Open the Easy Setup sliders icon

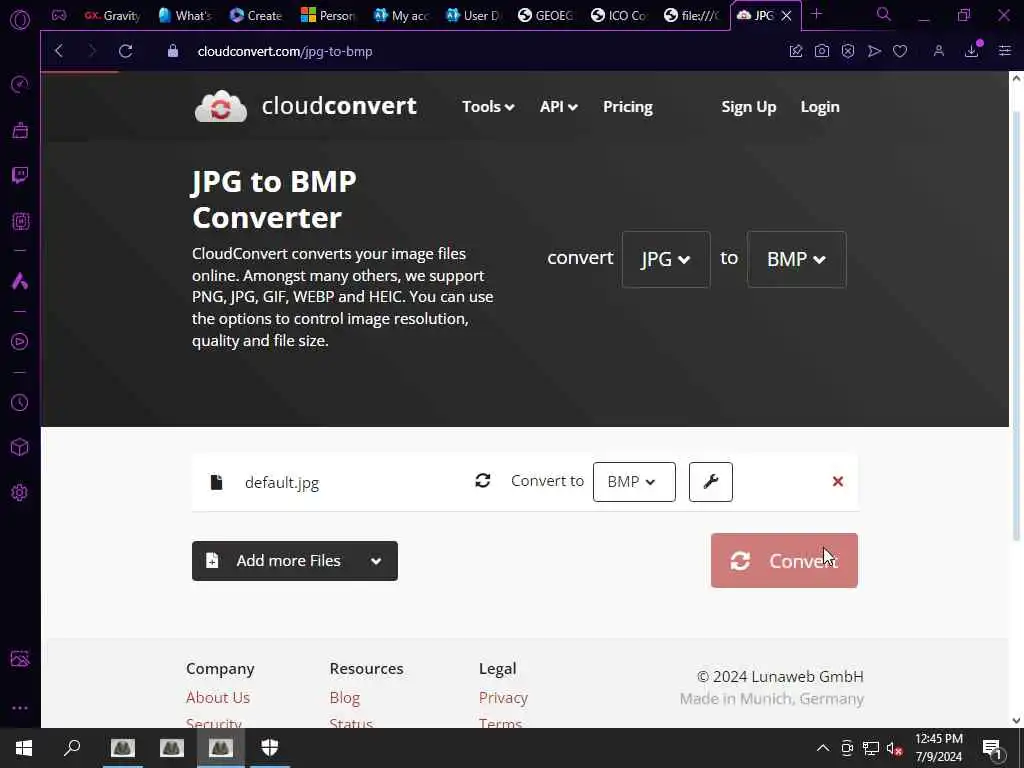tap(1004, 51)
